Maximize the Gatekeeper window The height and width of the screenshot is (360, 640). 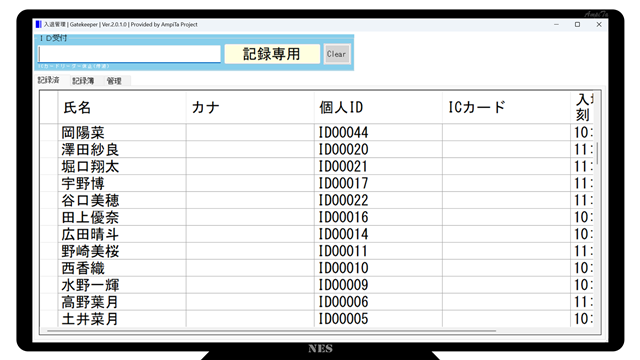[578, 24]
